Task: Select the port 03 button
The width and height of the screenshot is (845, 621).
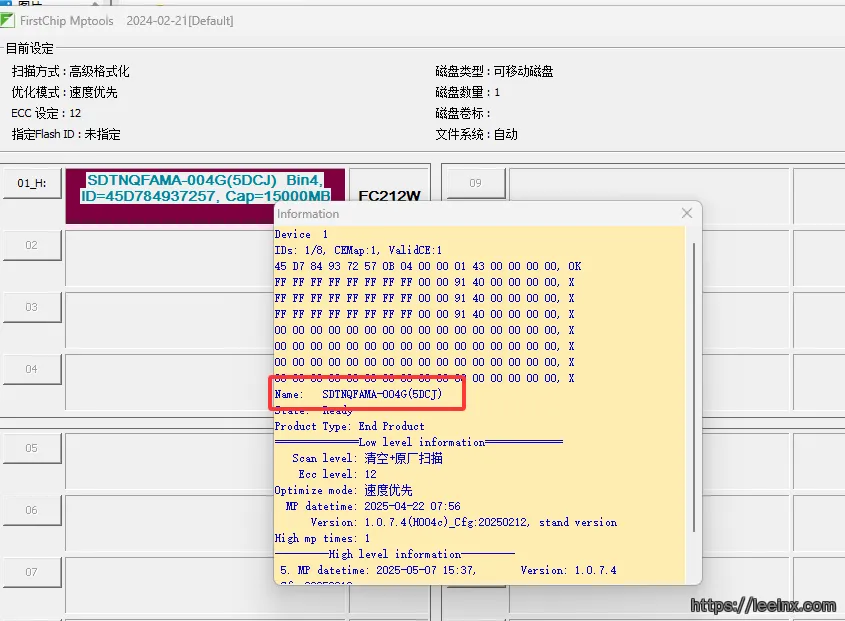Action: point(32,307)
